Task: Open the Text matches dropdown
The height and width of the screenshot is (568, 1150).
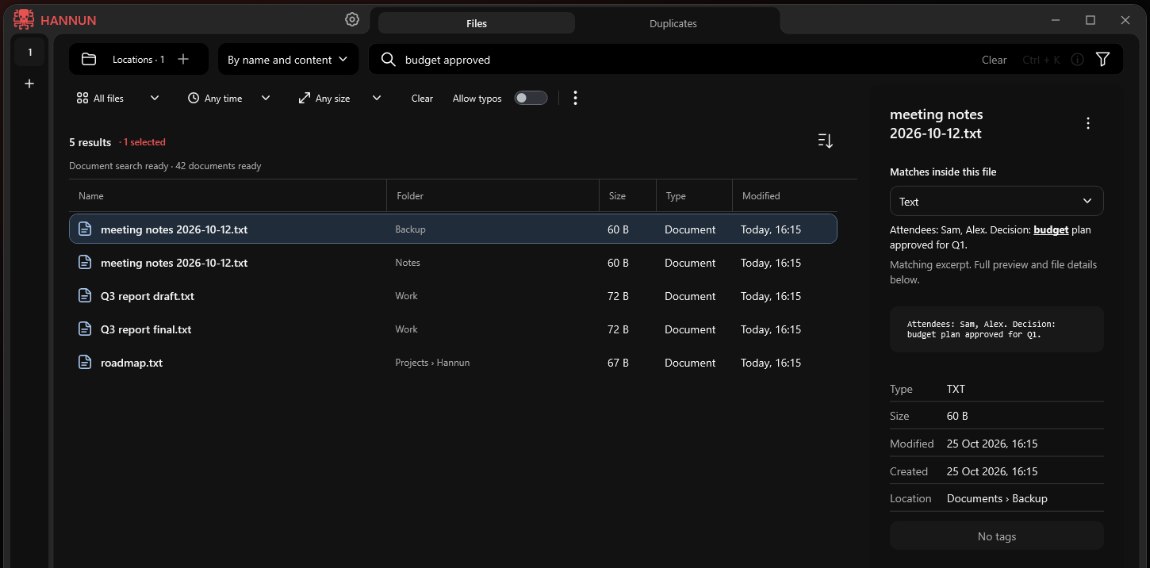Action: point(996,201)
